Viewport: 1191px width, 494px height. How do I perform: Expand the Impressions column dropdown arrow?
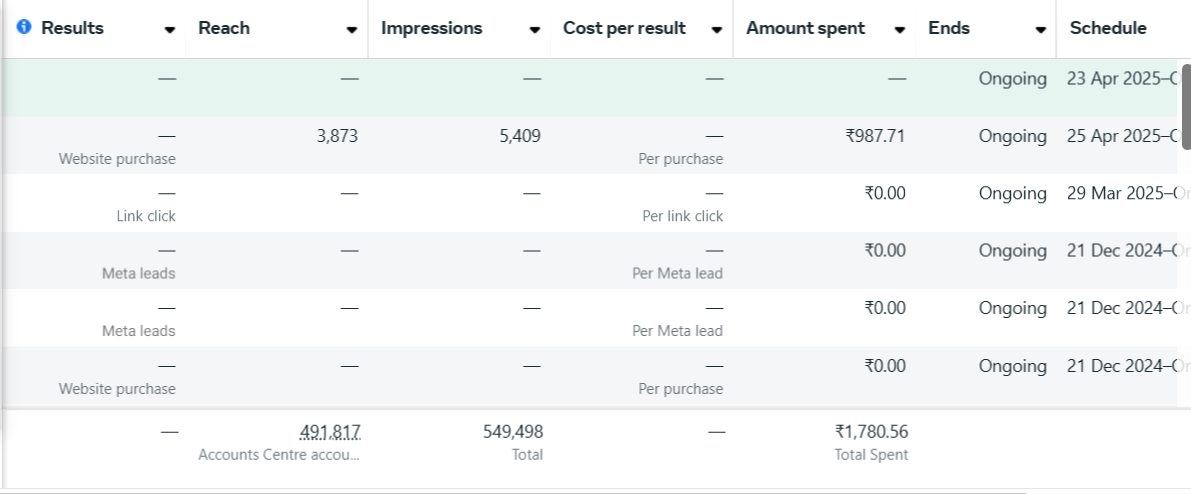pos(535,30)
